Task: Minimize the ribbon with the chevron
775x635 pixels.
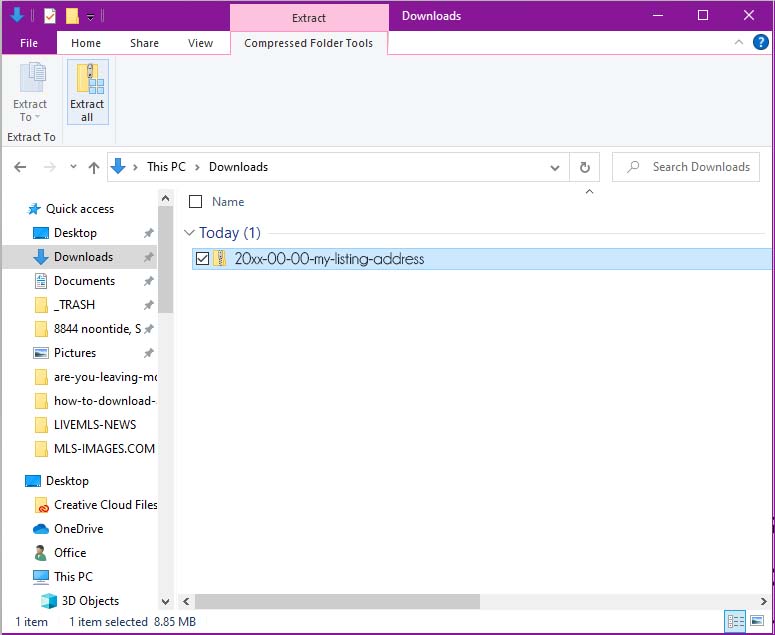Action: pyautogui.click(x=739, y=42)
